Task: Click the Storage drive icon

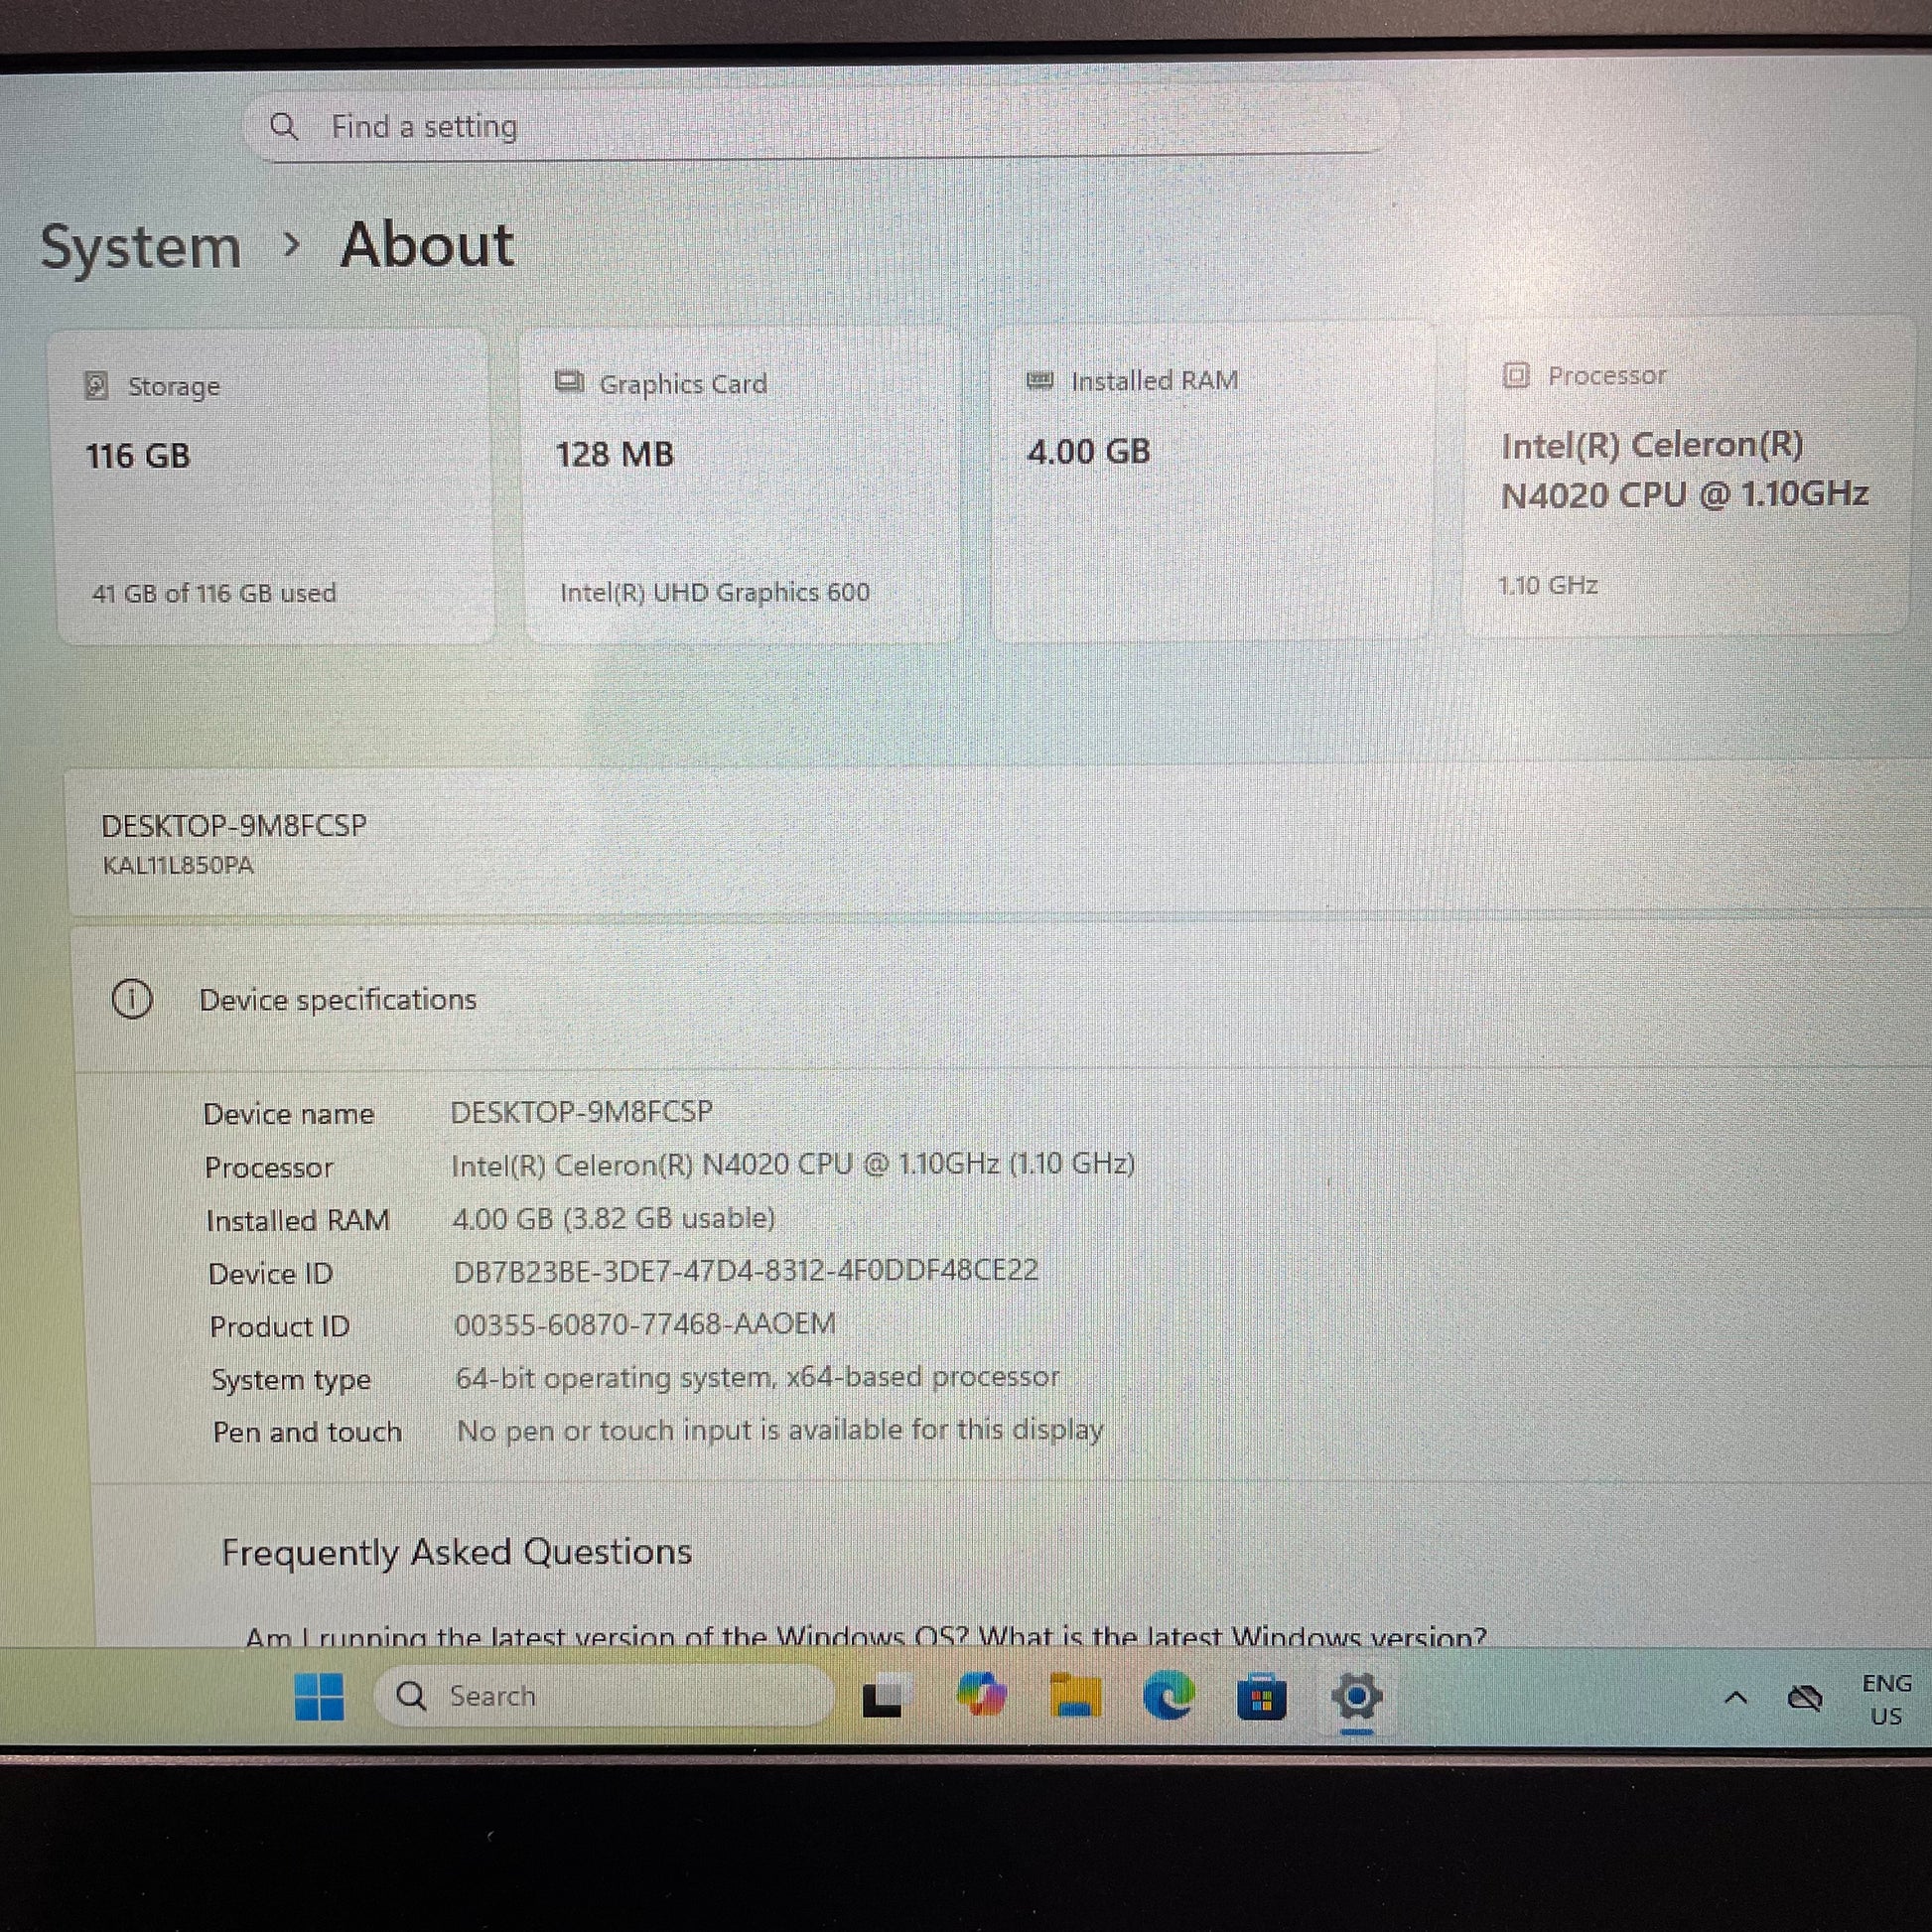Action: click(x=96, y=385)
